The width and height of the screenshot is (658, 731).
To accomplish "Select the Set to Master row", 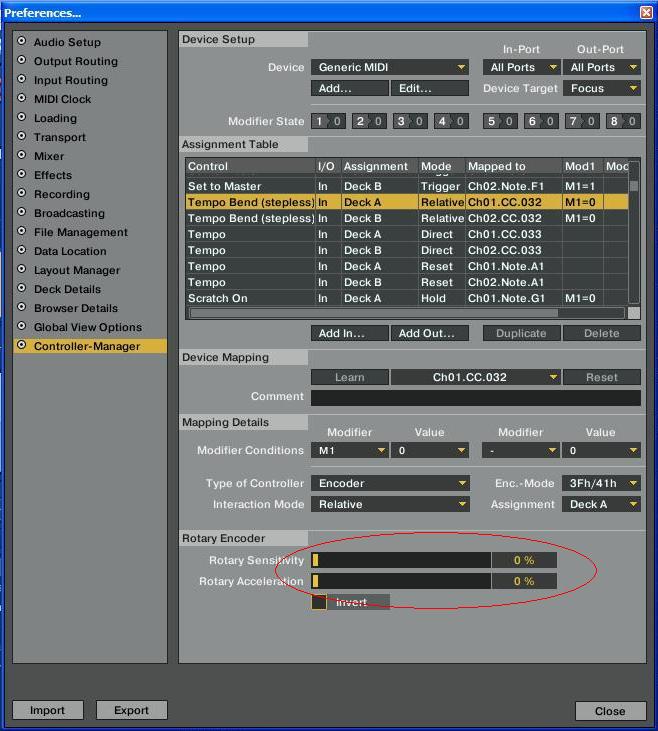I will 407,186.
